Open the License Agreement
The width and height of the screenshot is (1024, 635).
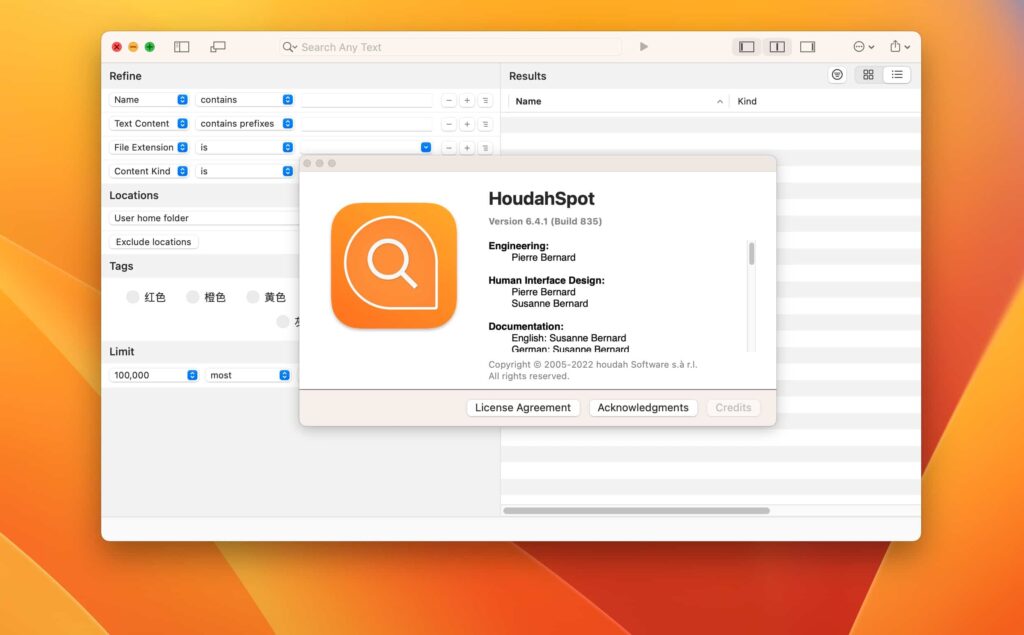[523, 407]
